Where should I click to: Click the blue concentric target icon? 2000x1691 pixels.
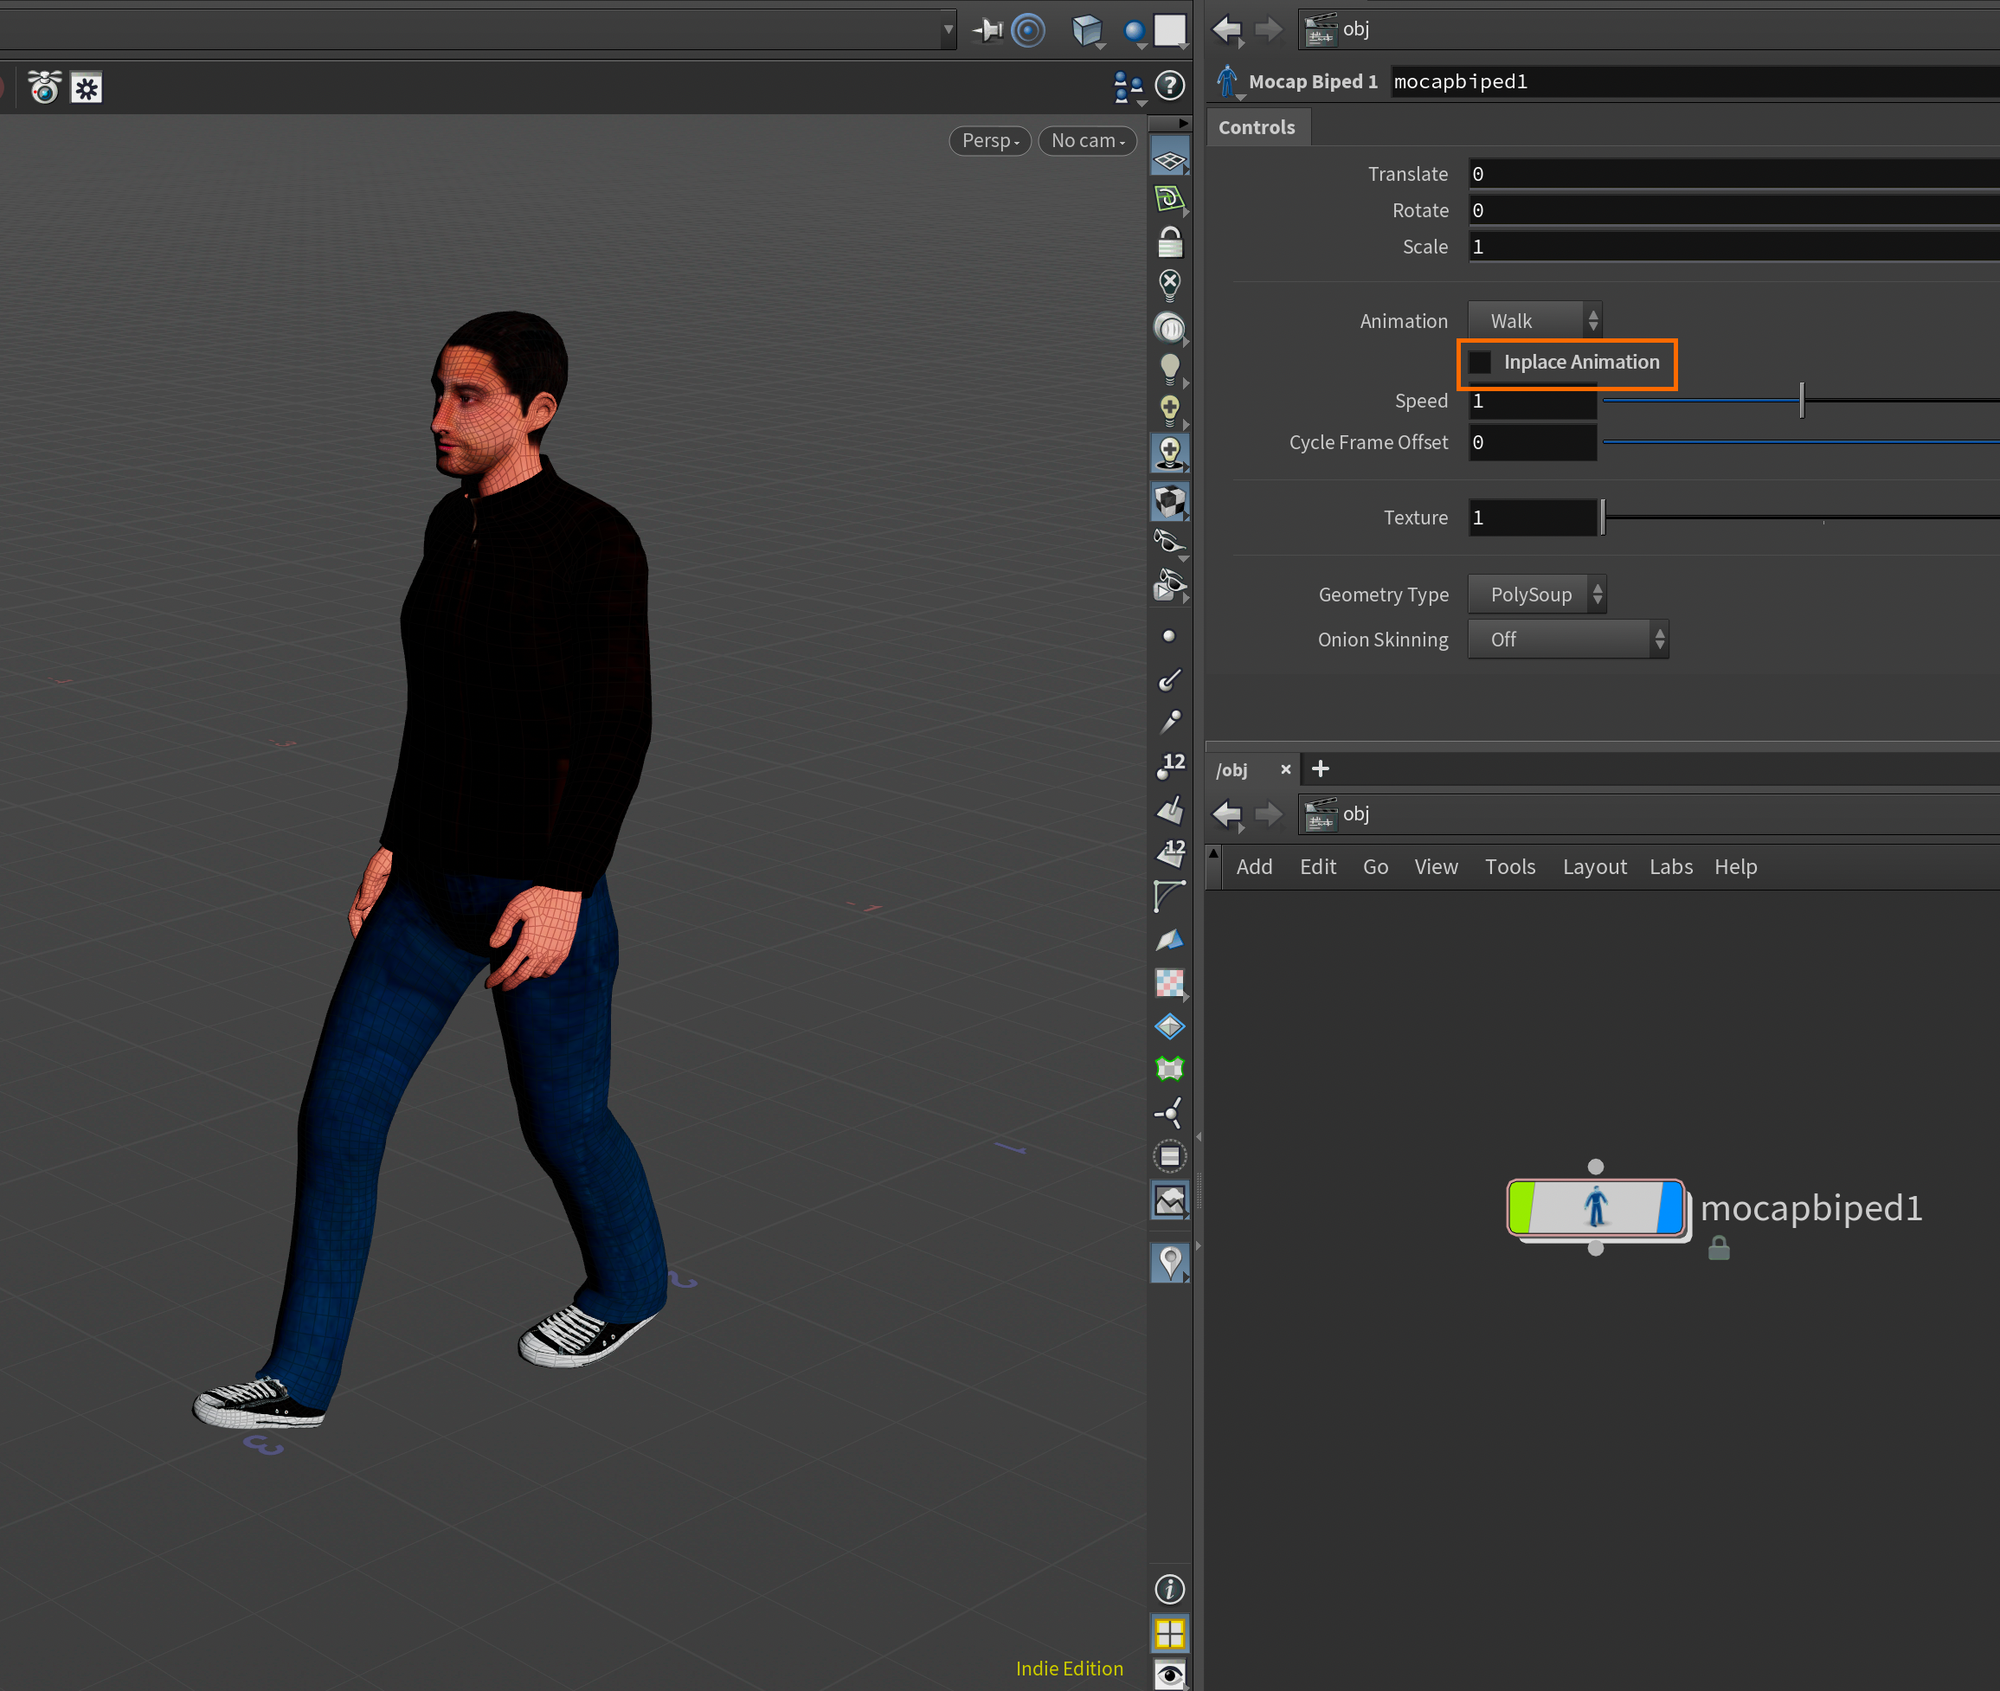[1028, 30]
